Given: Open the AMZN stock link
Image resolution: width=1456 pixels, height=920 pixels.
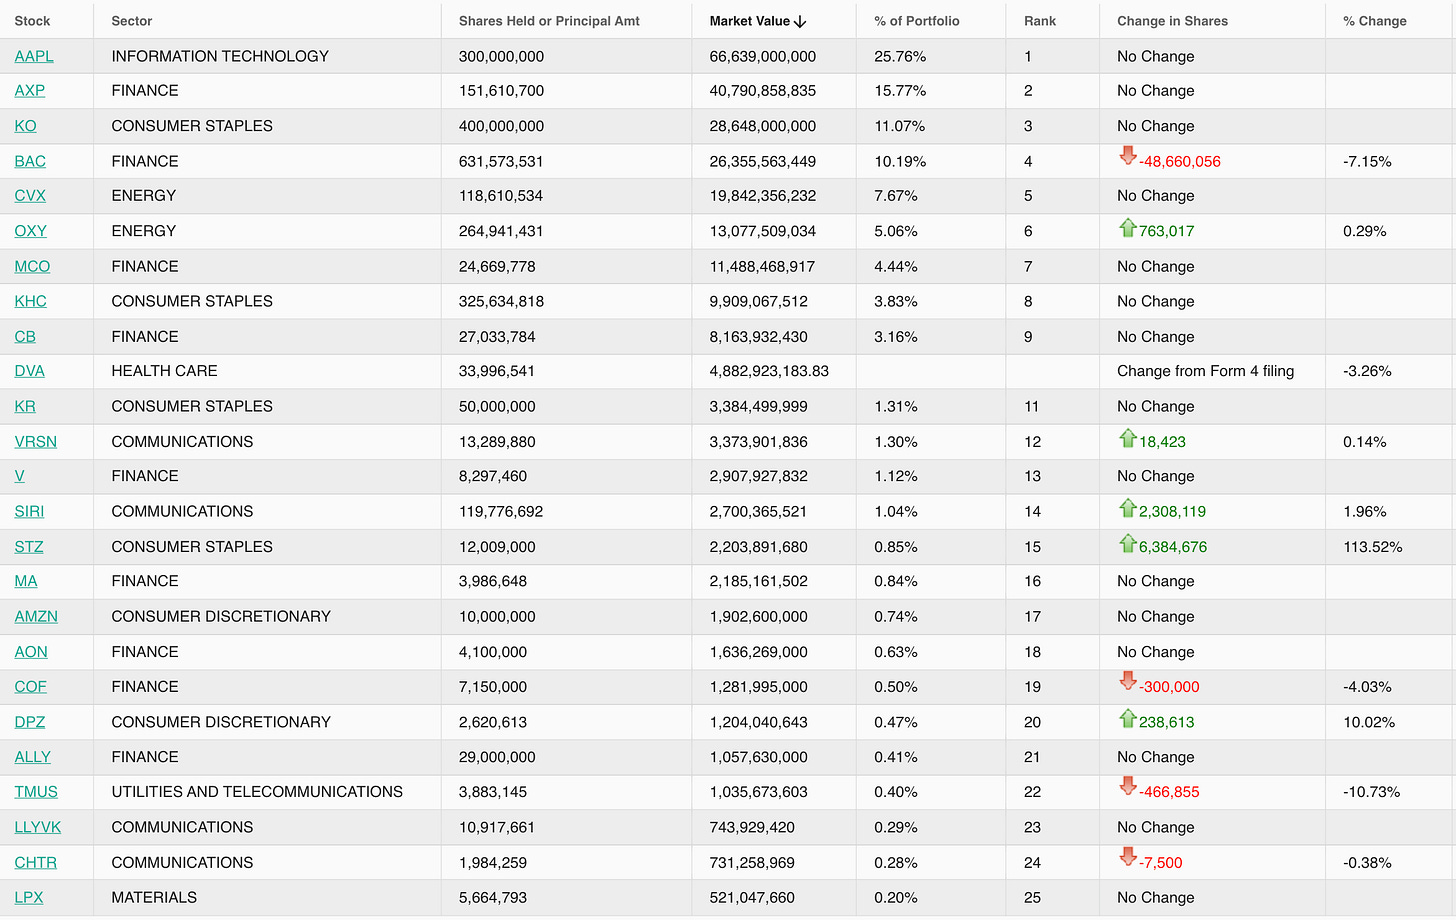Looking at the screenshot, I should click(36, 617).
